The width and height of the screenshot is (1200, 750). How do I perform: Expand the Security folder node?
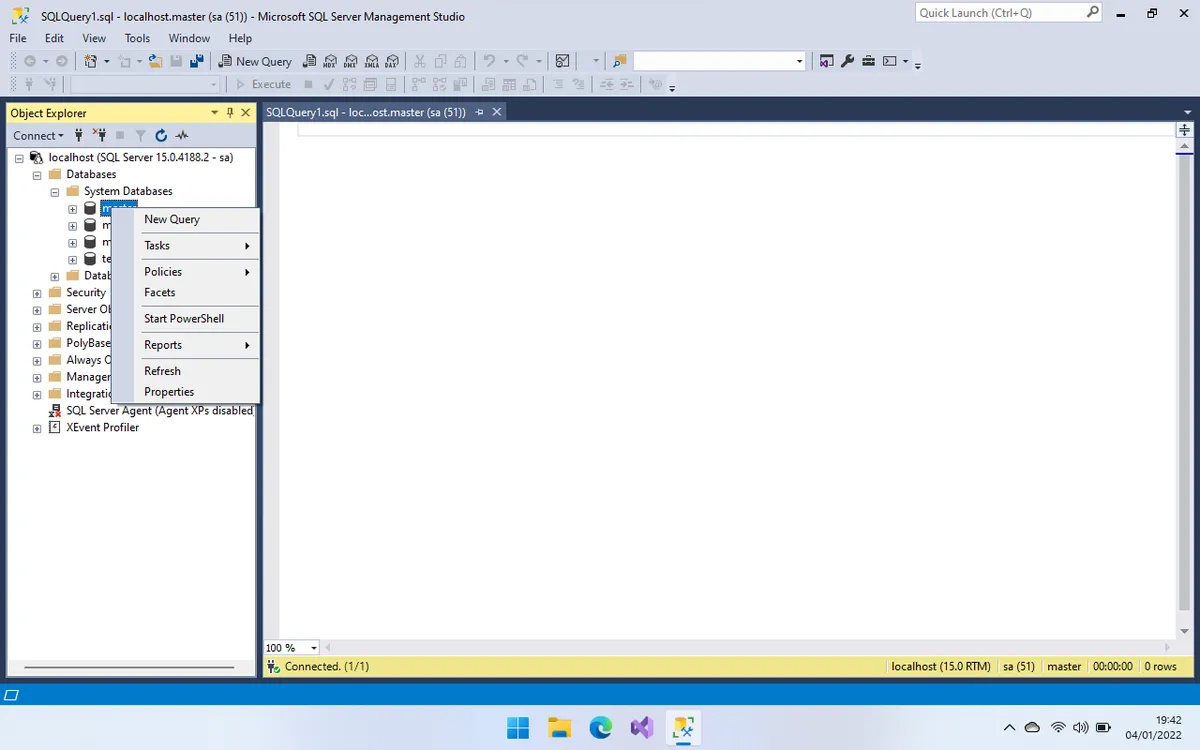tap(37, 293)
